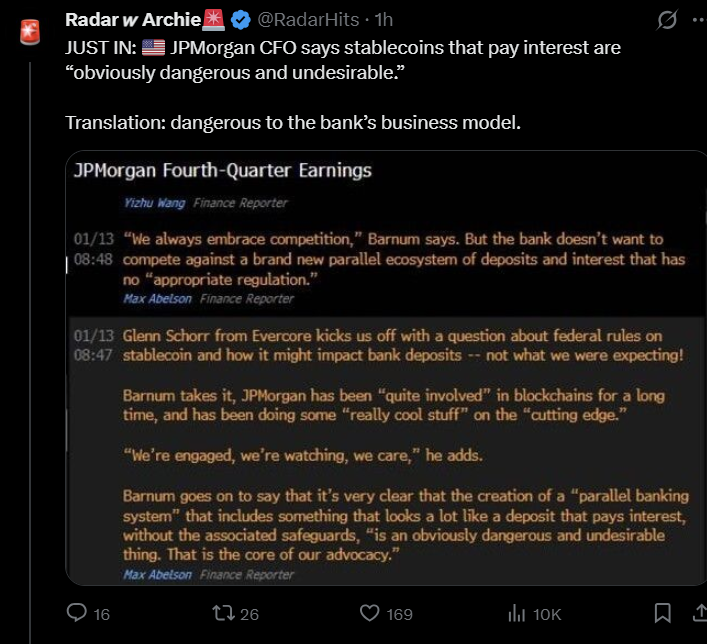Repost this tweet using the retweet icon
The height and width of the screenshot is (644, 707).
[224, 613]
